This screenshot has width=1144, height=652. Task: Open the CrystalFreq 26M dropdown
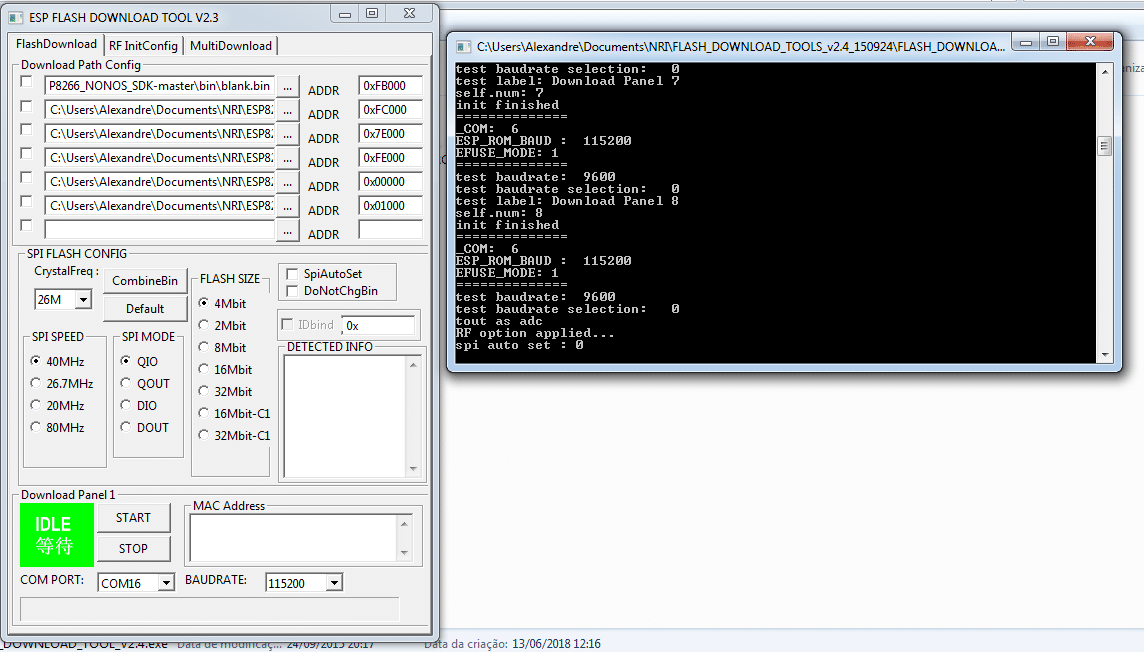click(x=83, y=299)
